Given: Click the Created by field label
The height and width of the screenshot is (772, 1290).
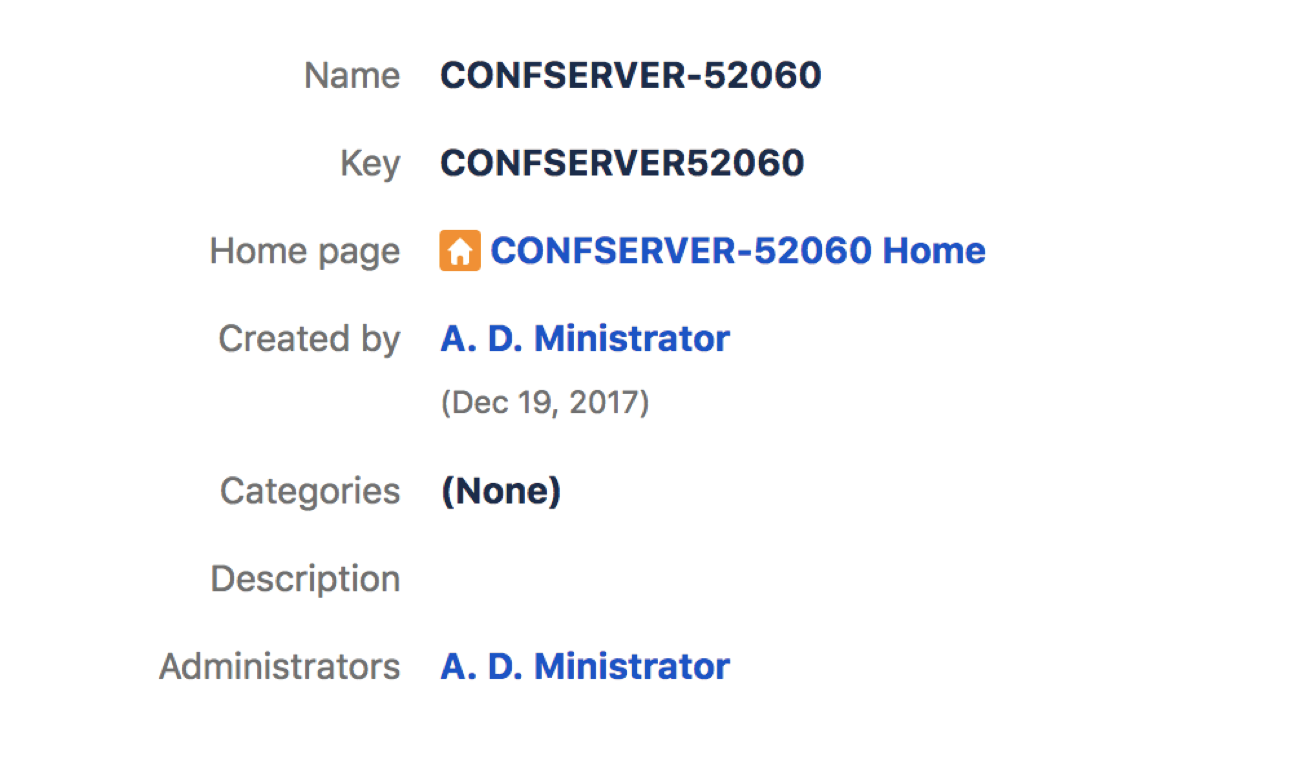Looking at the screenshot, I should pos(309,339).
